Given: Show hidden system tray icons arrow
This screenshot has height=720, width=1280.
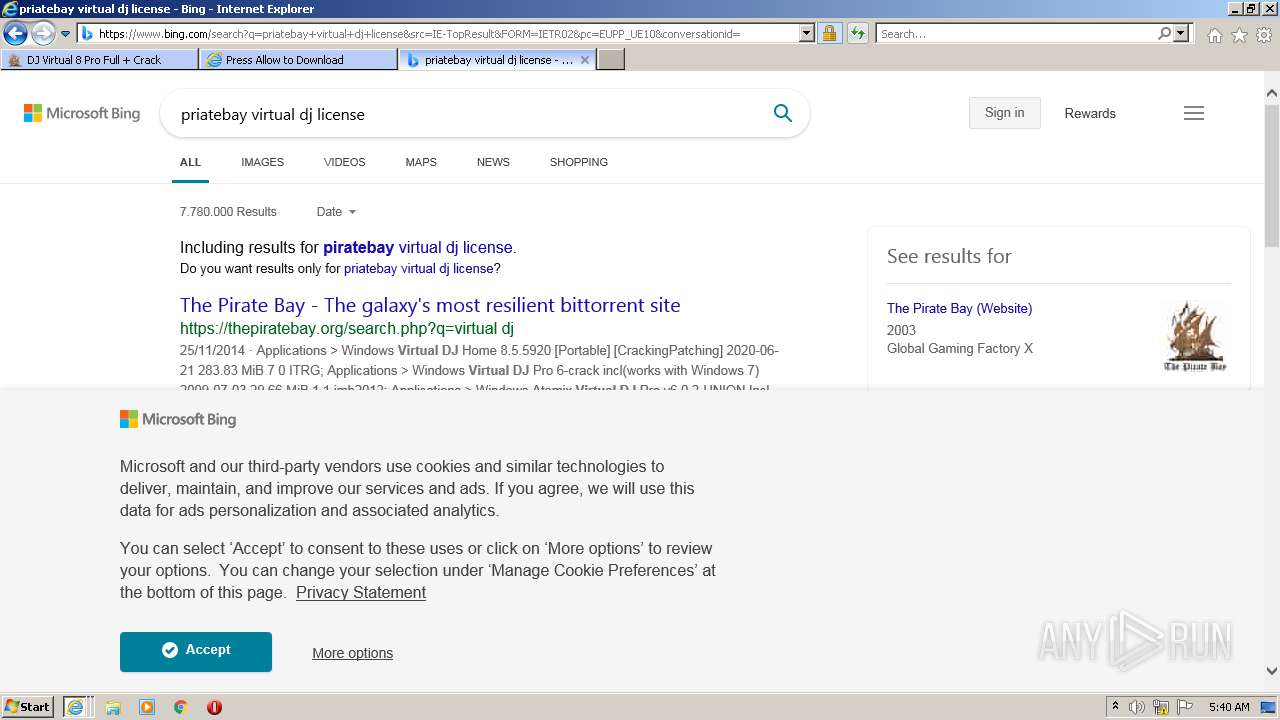Looking at the screenshot, I should pos(1115,707).
